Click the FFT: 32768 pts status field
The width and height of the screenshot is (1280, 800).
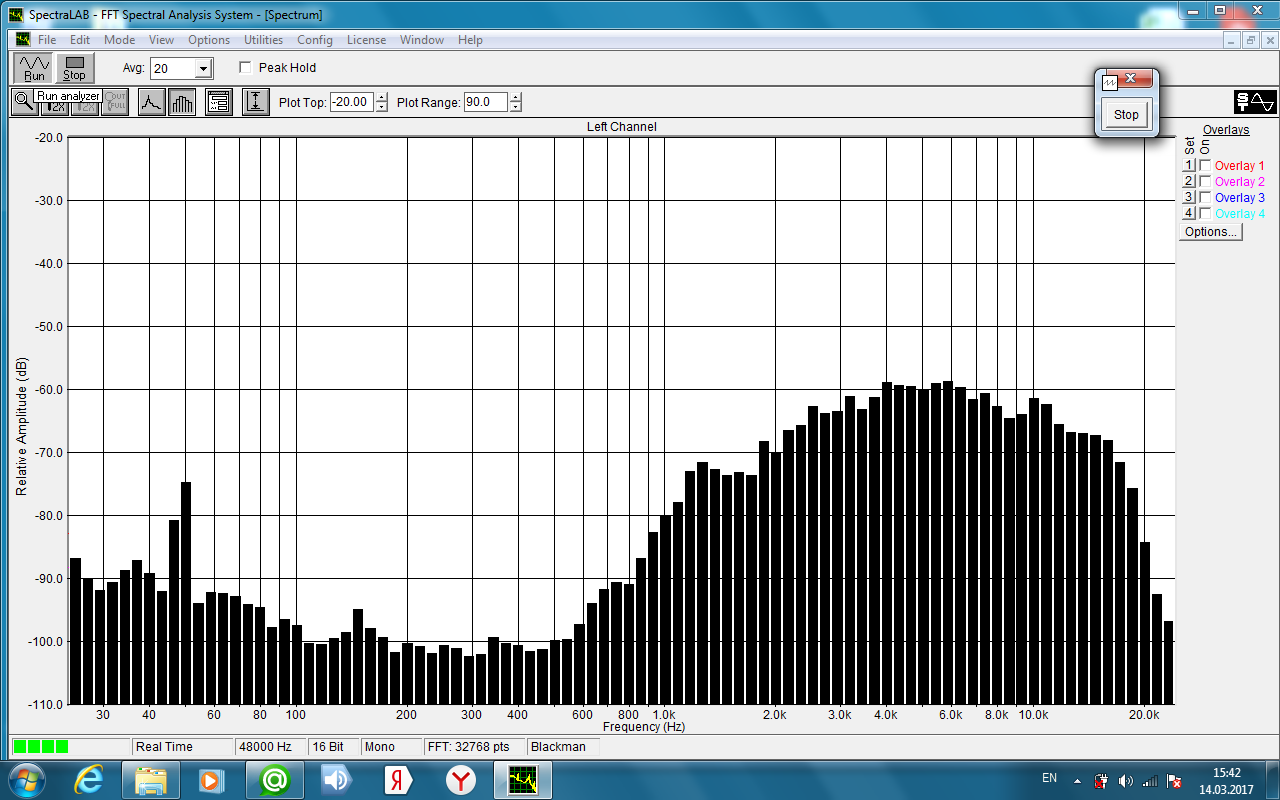[474, 747]
